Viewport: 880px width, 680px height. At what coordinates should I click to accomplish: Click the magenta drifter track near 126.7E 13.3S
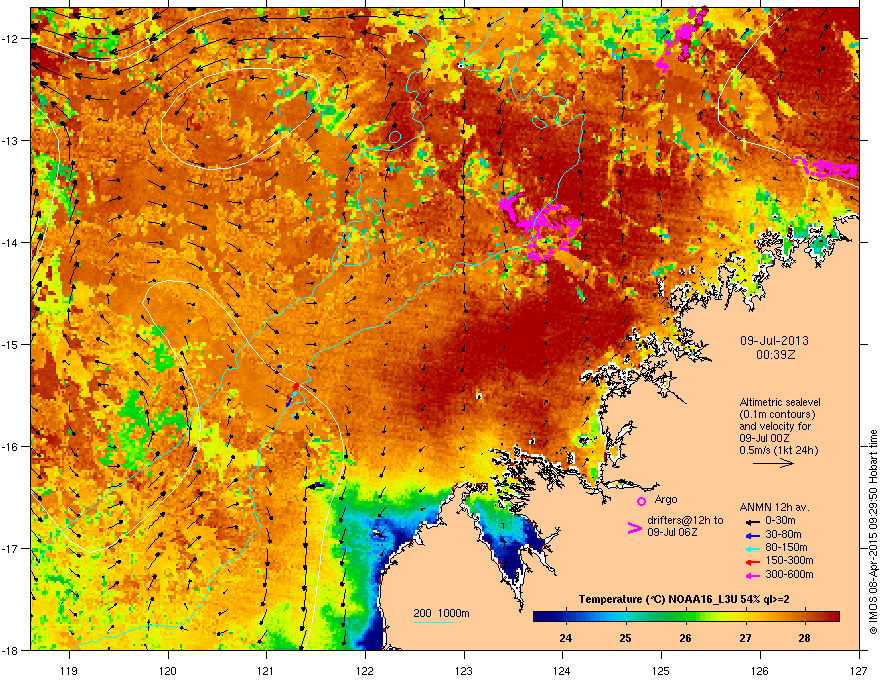point(825,168)
